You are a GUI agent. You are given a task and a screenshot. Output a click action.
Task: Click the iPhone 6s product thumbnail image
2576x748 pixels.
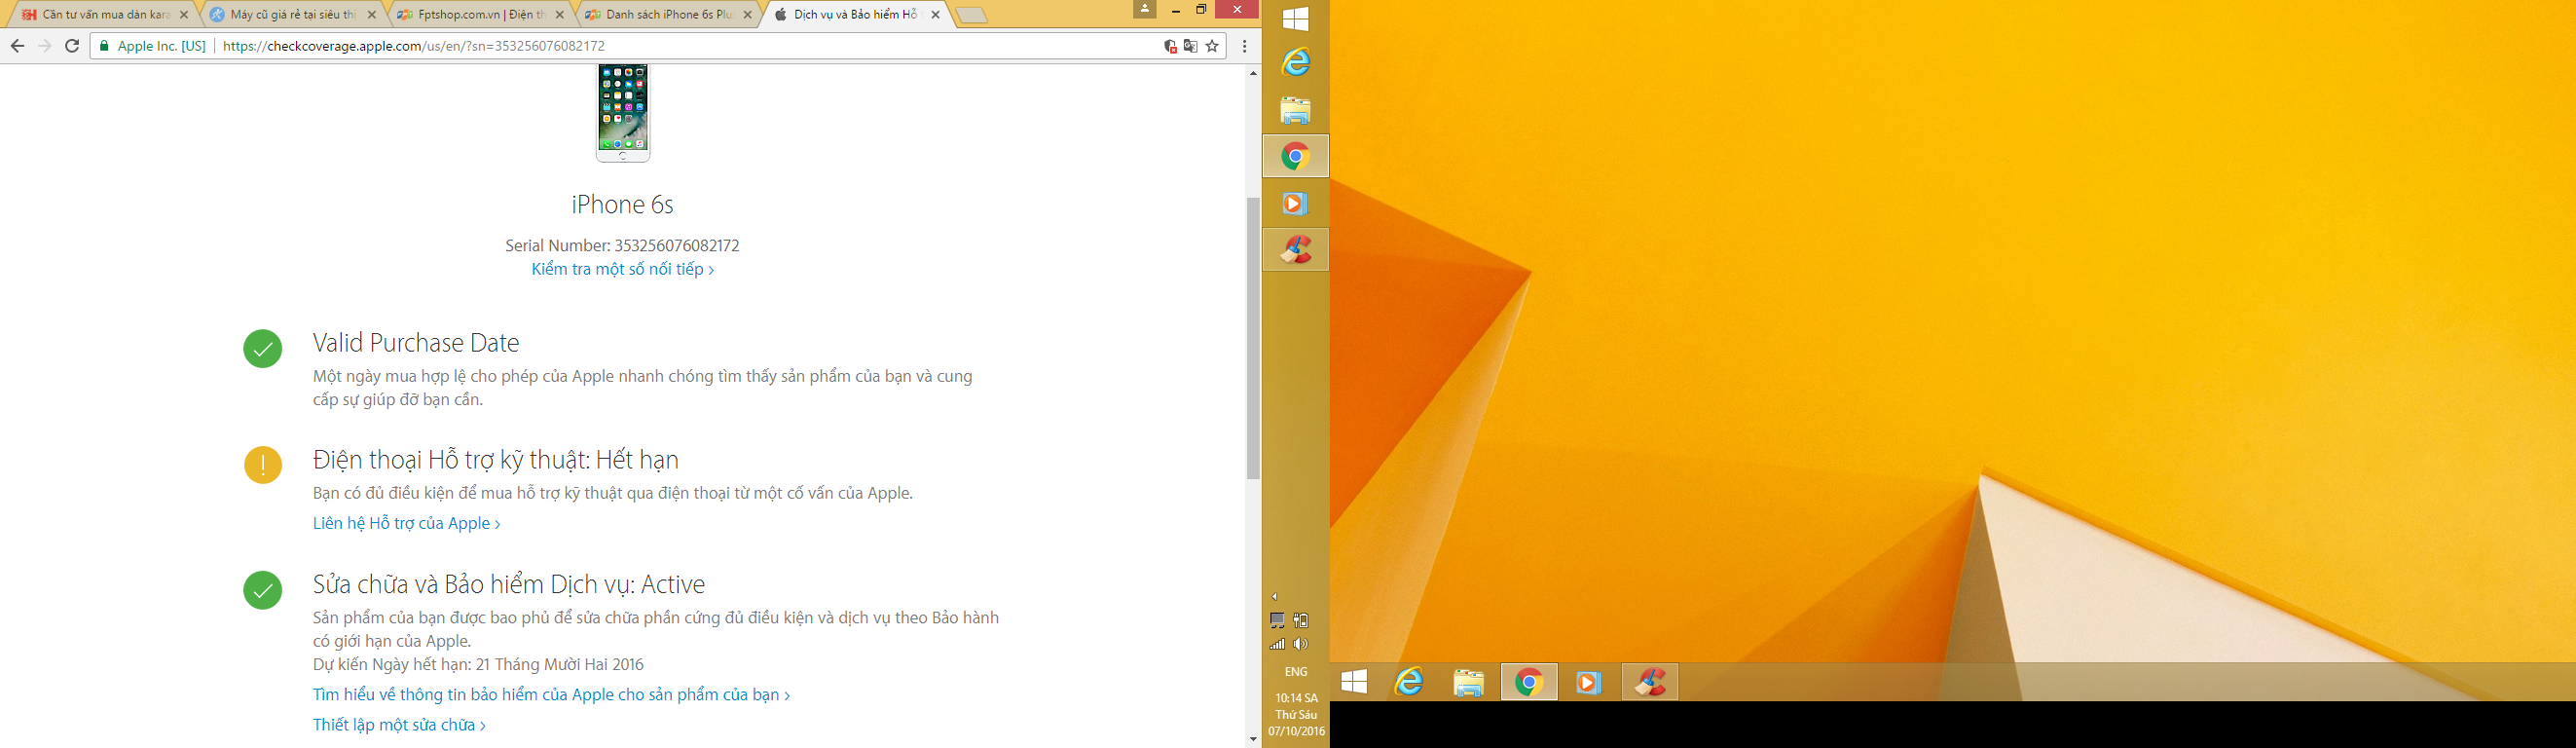pos(622,112)
